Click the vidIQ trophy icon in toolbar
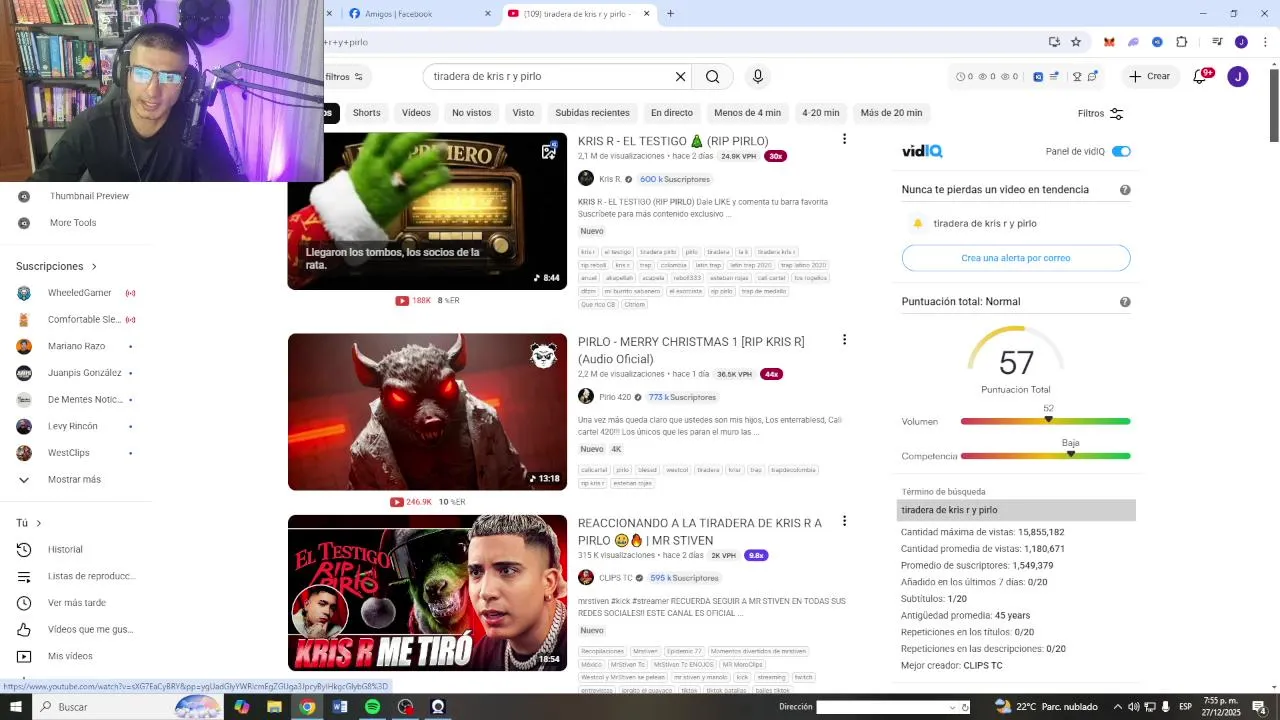The height and width of the screenshot is (720, 1280). pos(1077,76)
